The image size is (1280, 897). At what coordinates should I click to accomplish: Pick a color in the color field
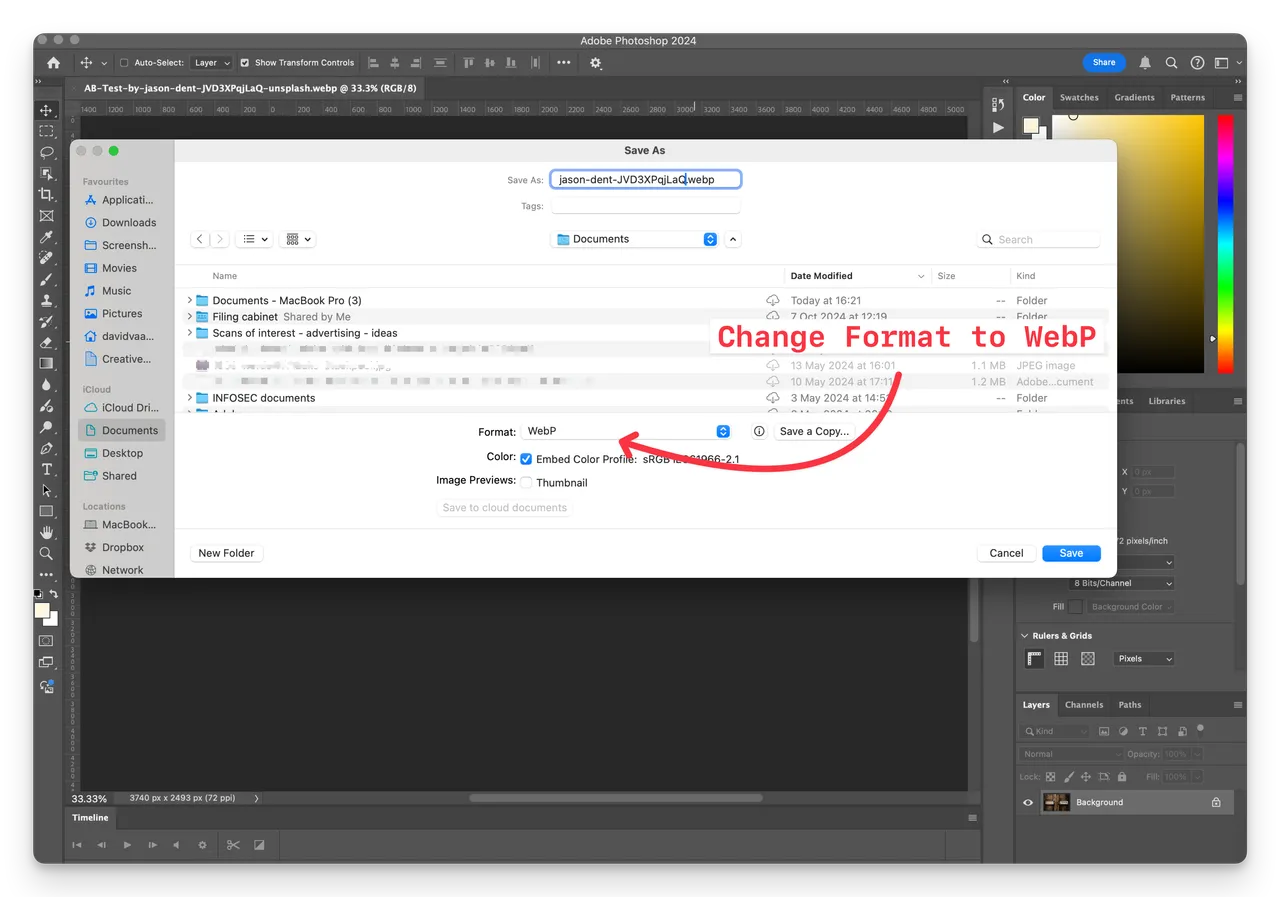[1126, 243]
